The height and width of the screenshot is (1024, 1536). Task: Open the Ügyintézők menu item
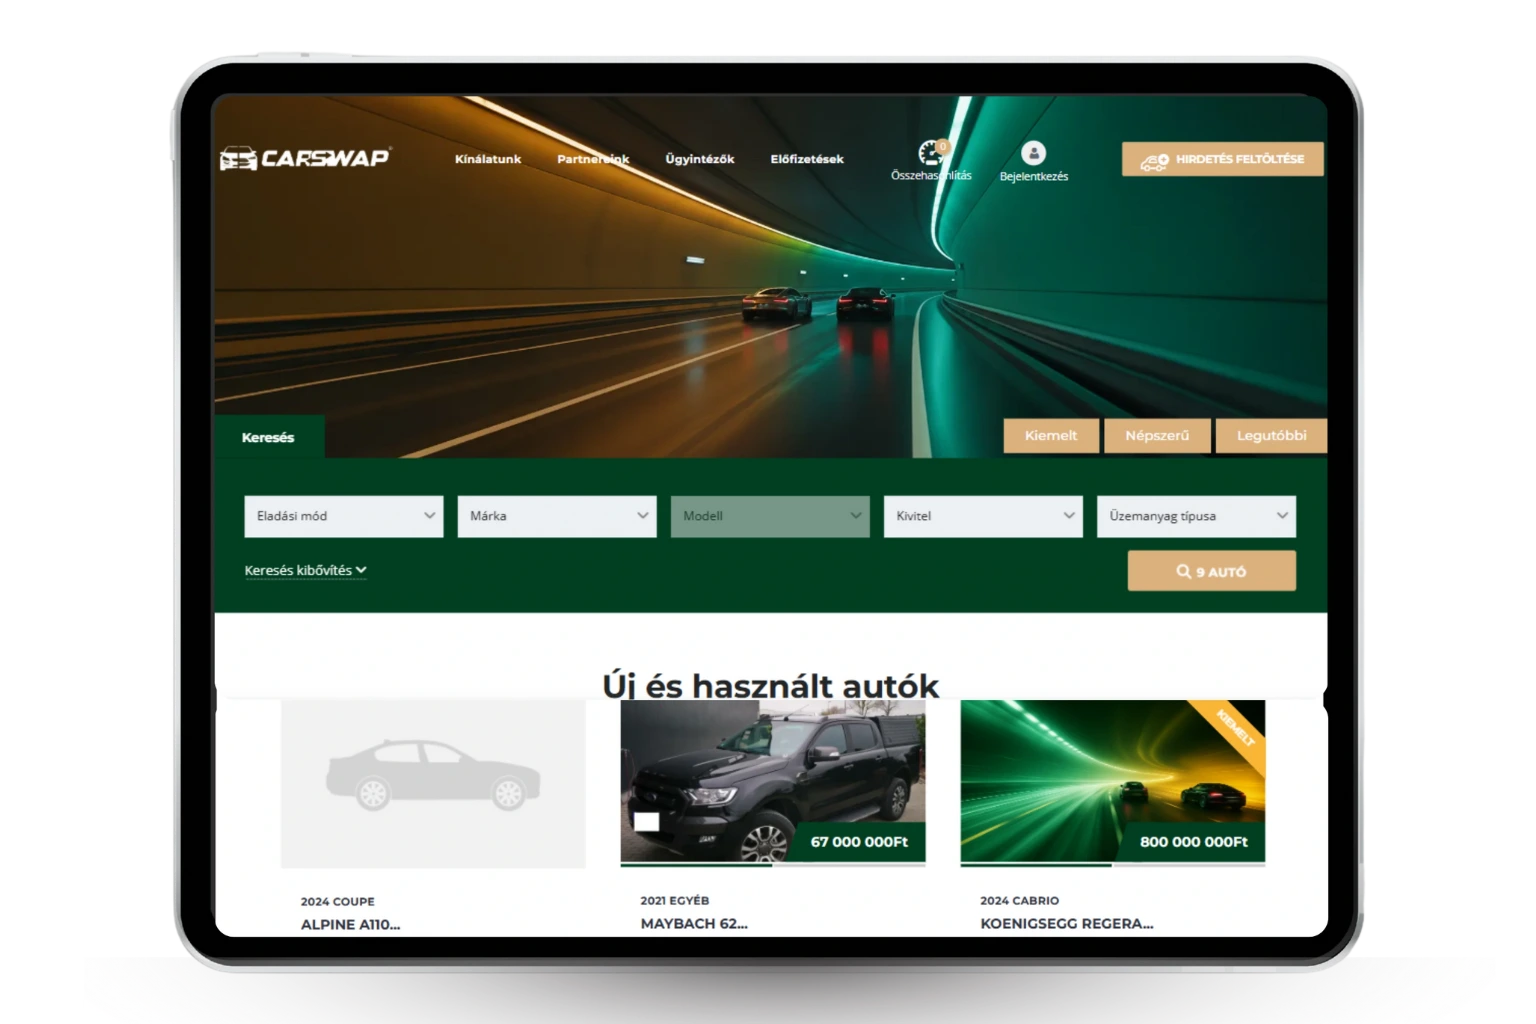pos(699,159)
